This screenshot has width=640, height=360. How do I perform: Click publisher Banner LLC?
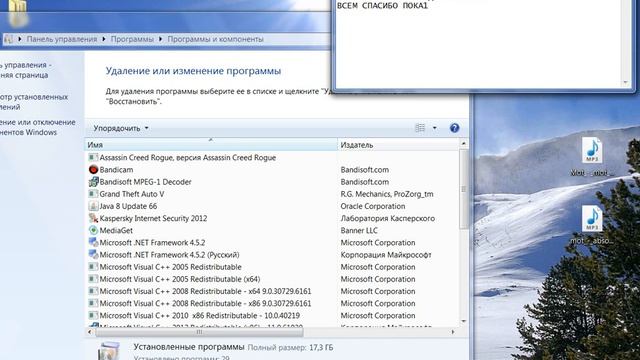359,231
